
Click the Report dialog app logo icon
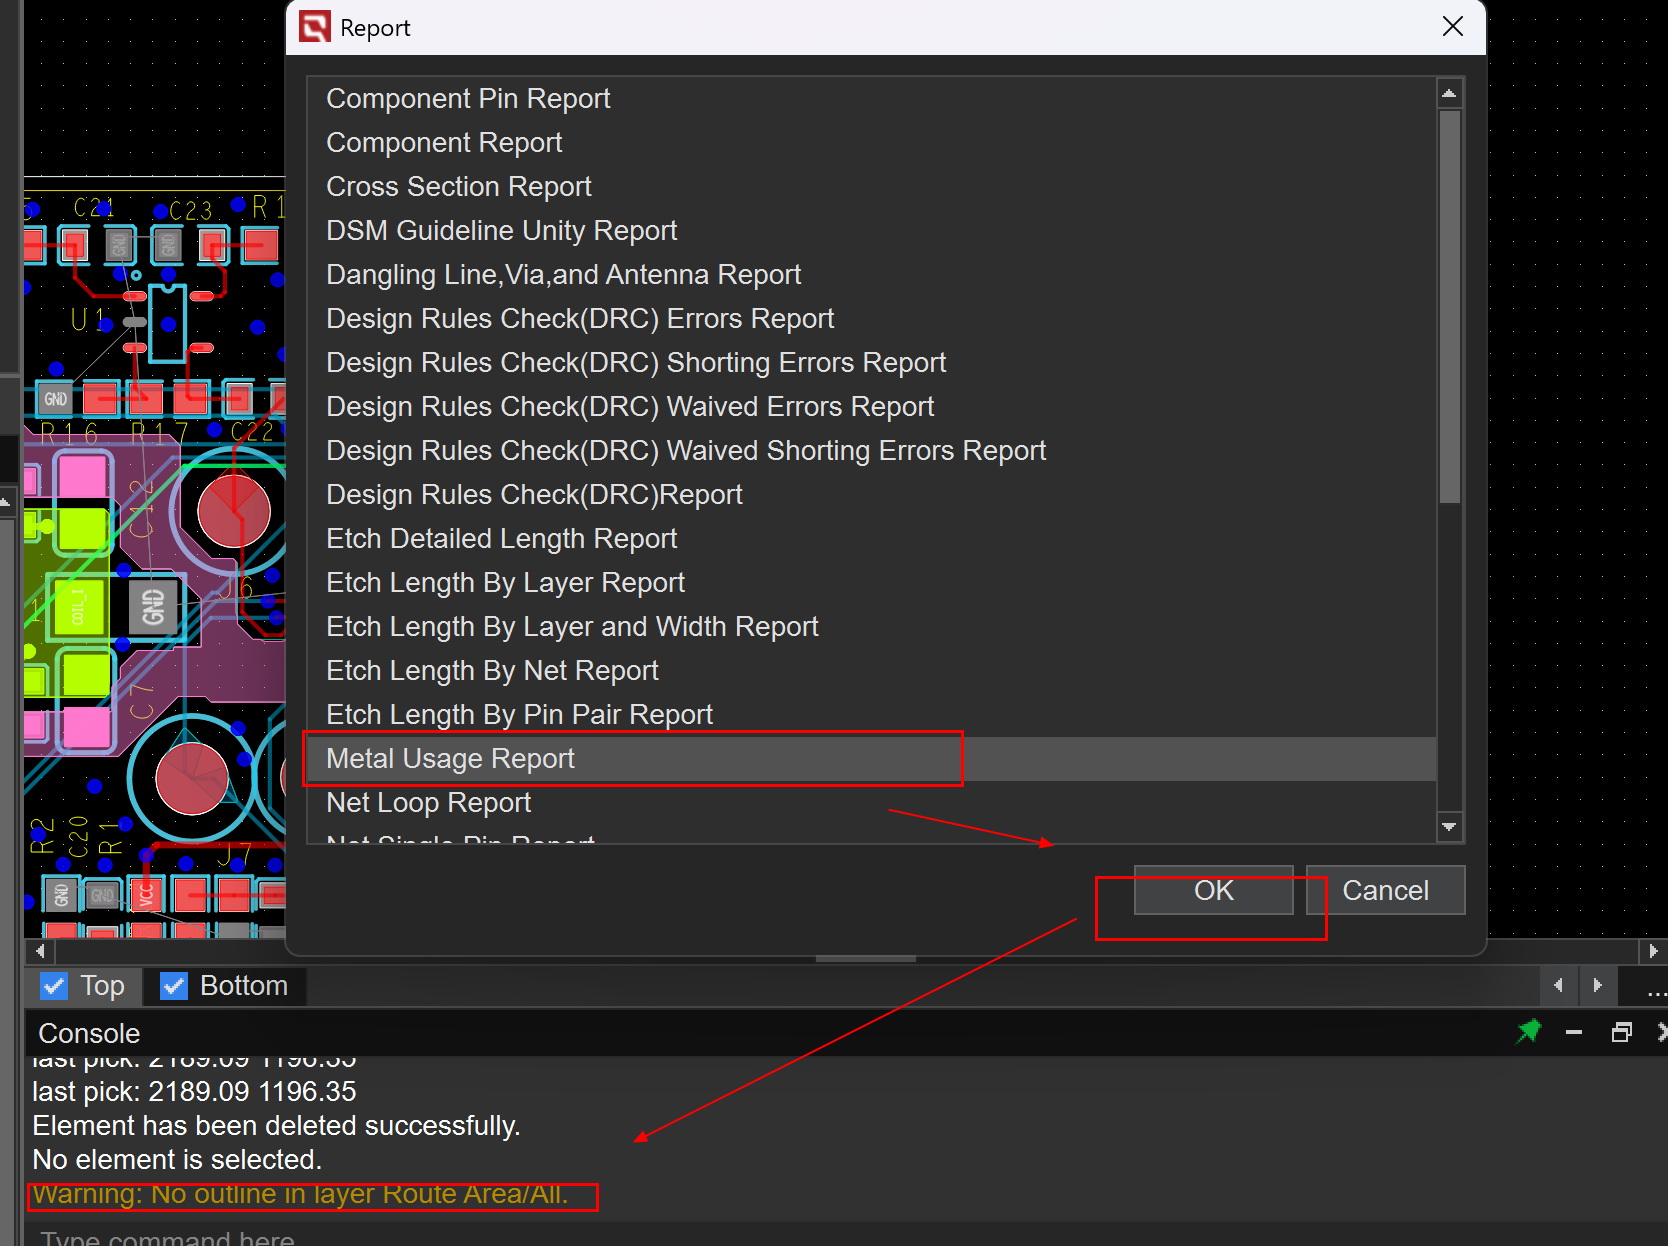tap(315, 27)
